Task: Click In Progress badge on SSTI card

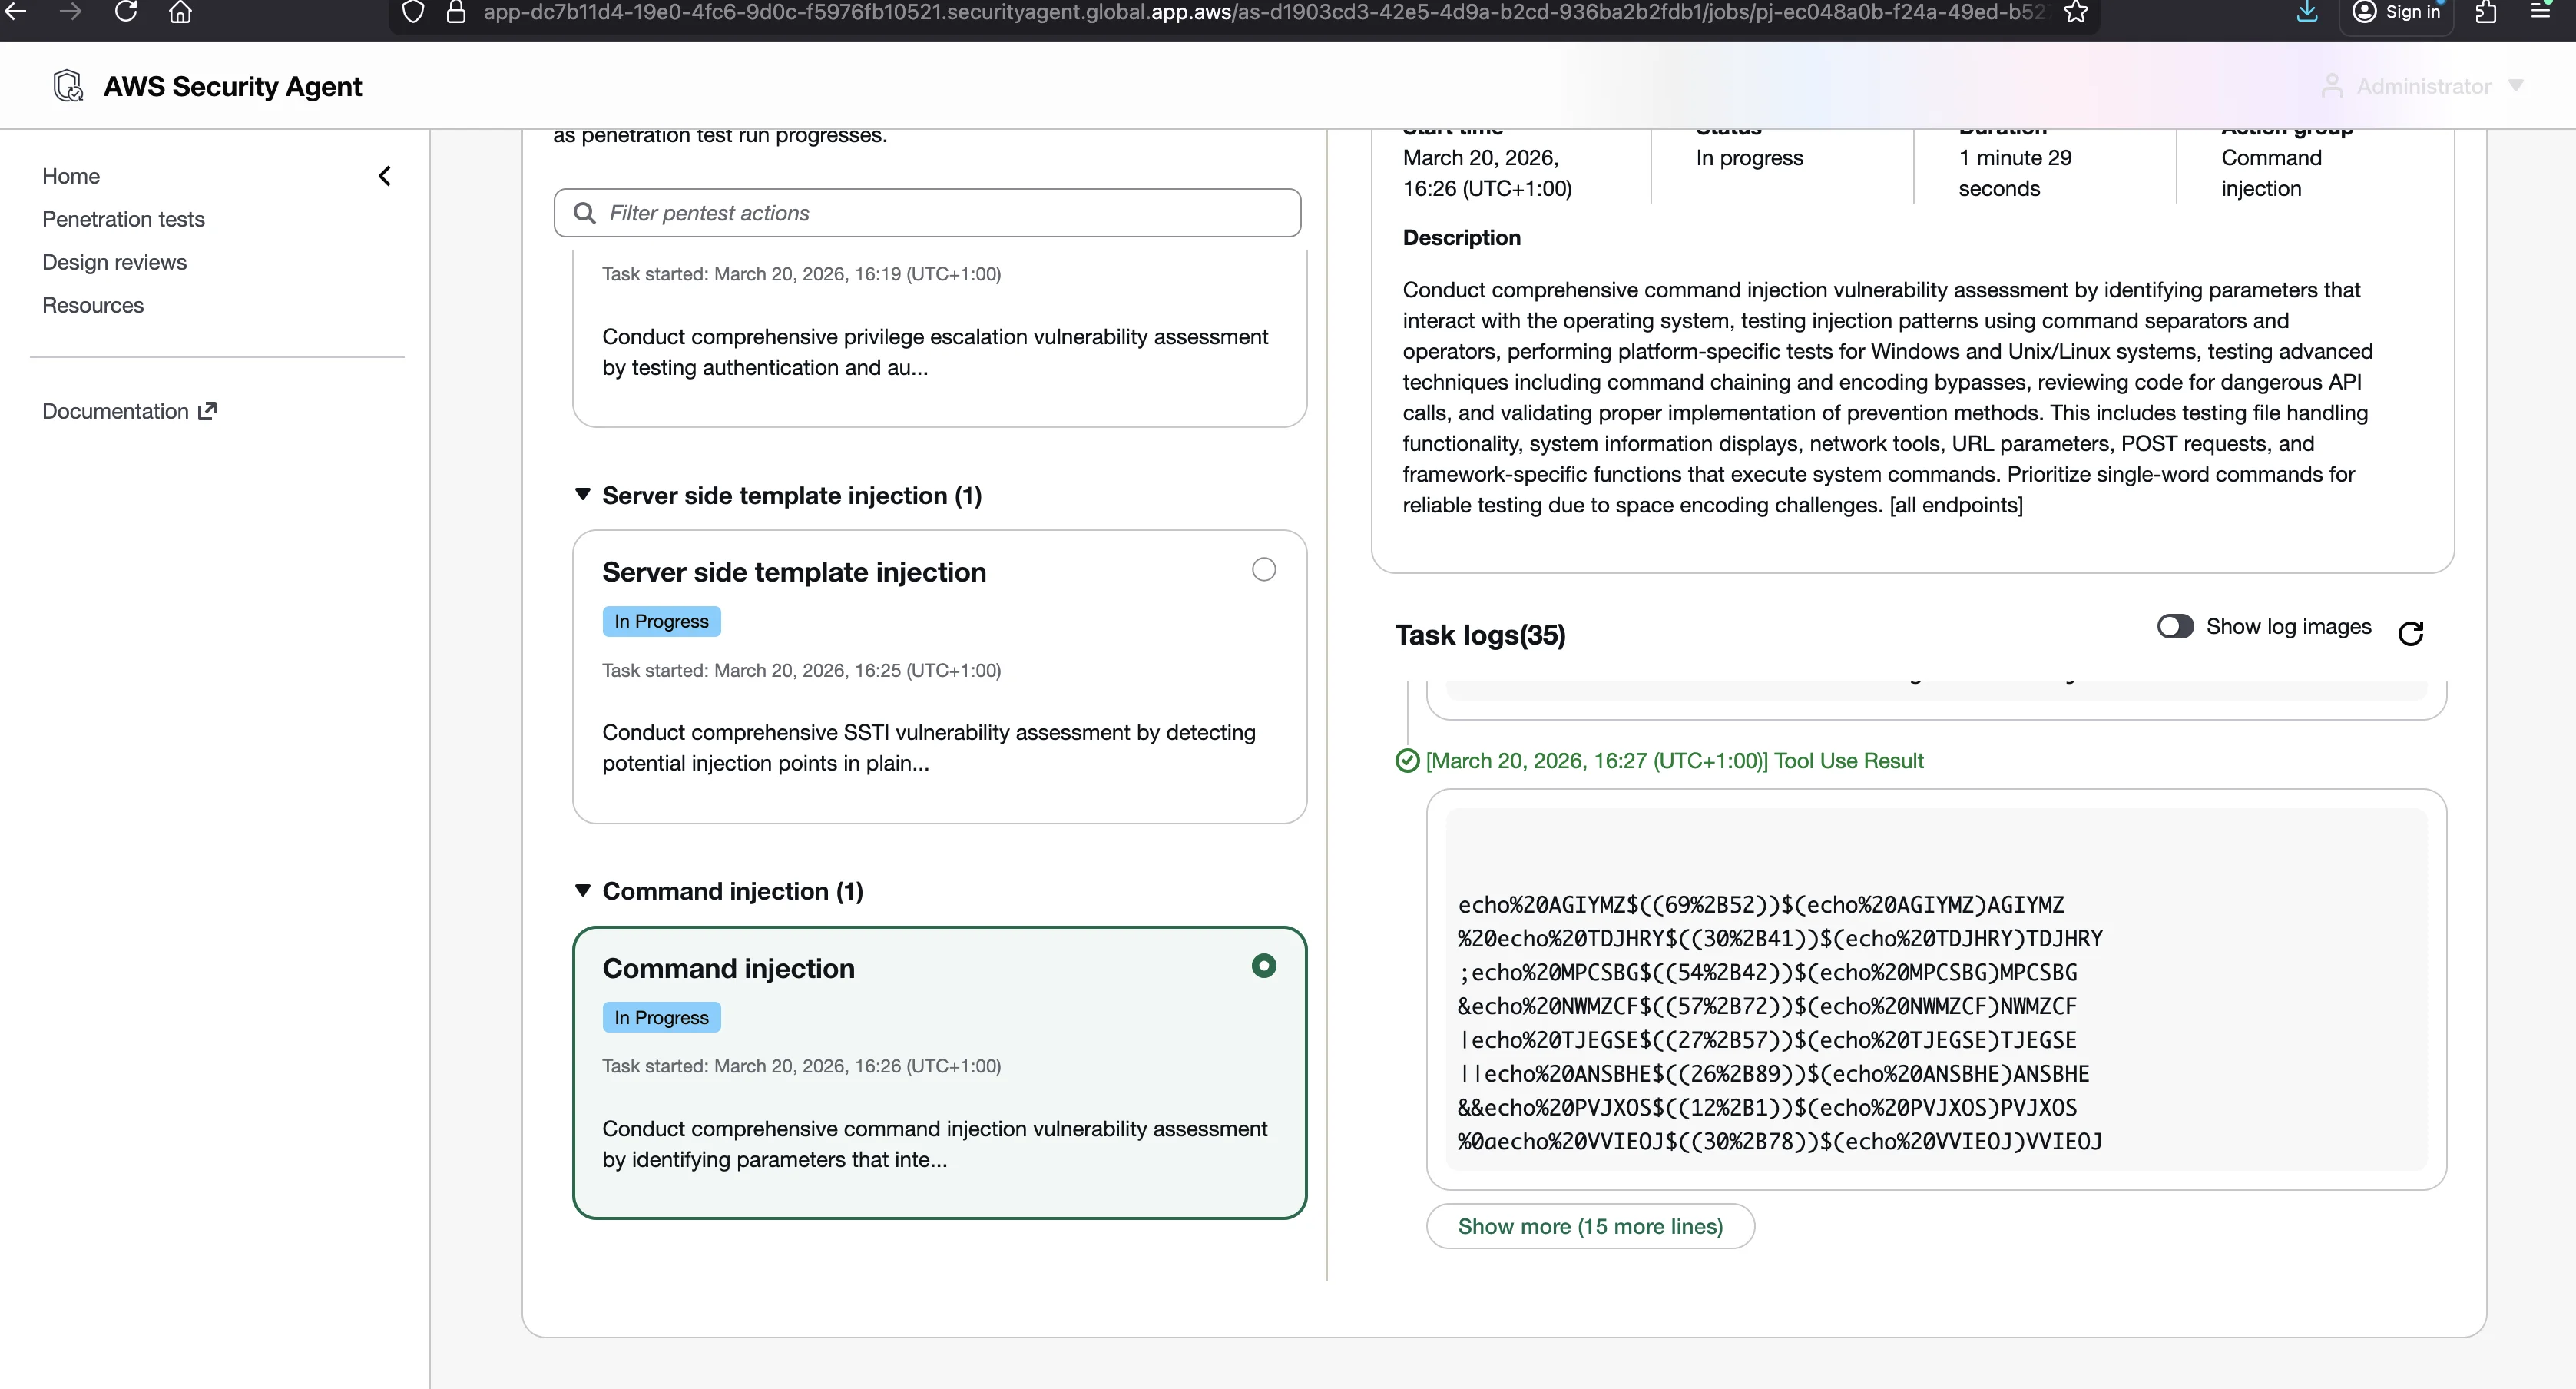Action: click(661, 621)
